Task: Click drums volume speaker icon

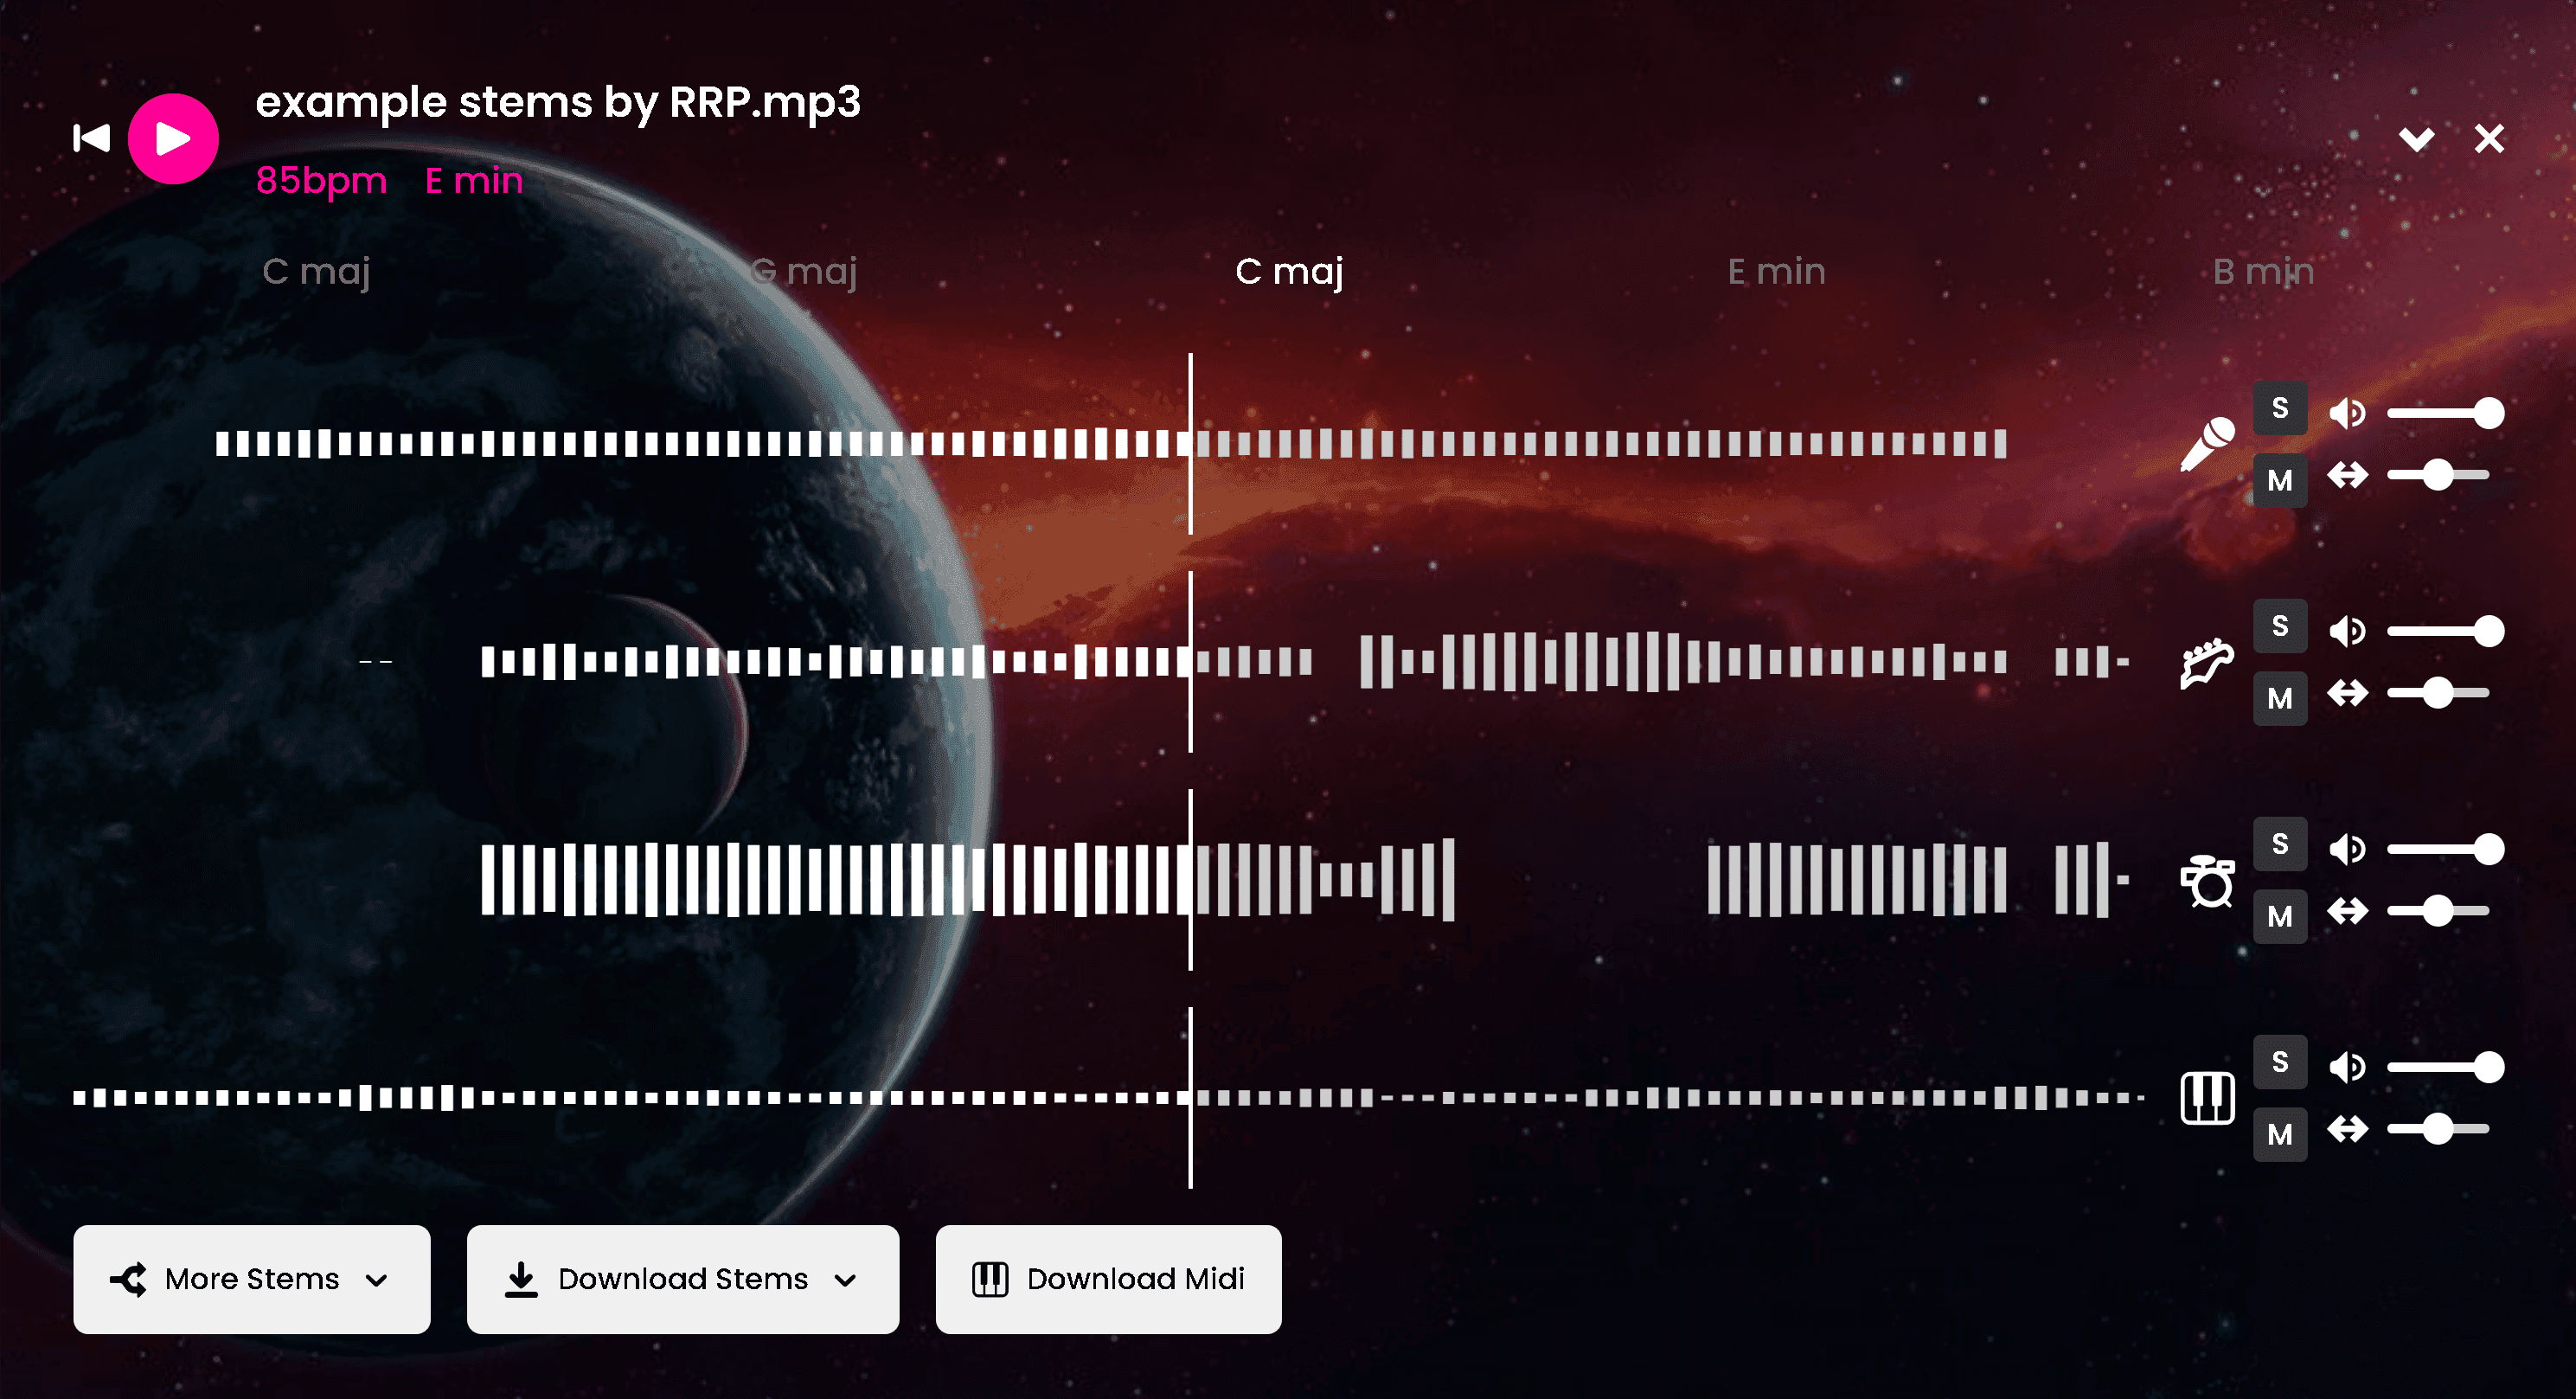Action: 2347,849
